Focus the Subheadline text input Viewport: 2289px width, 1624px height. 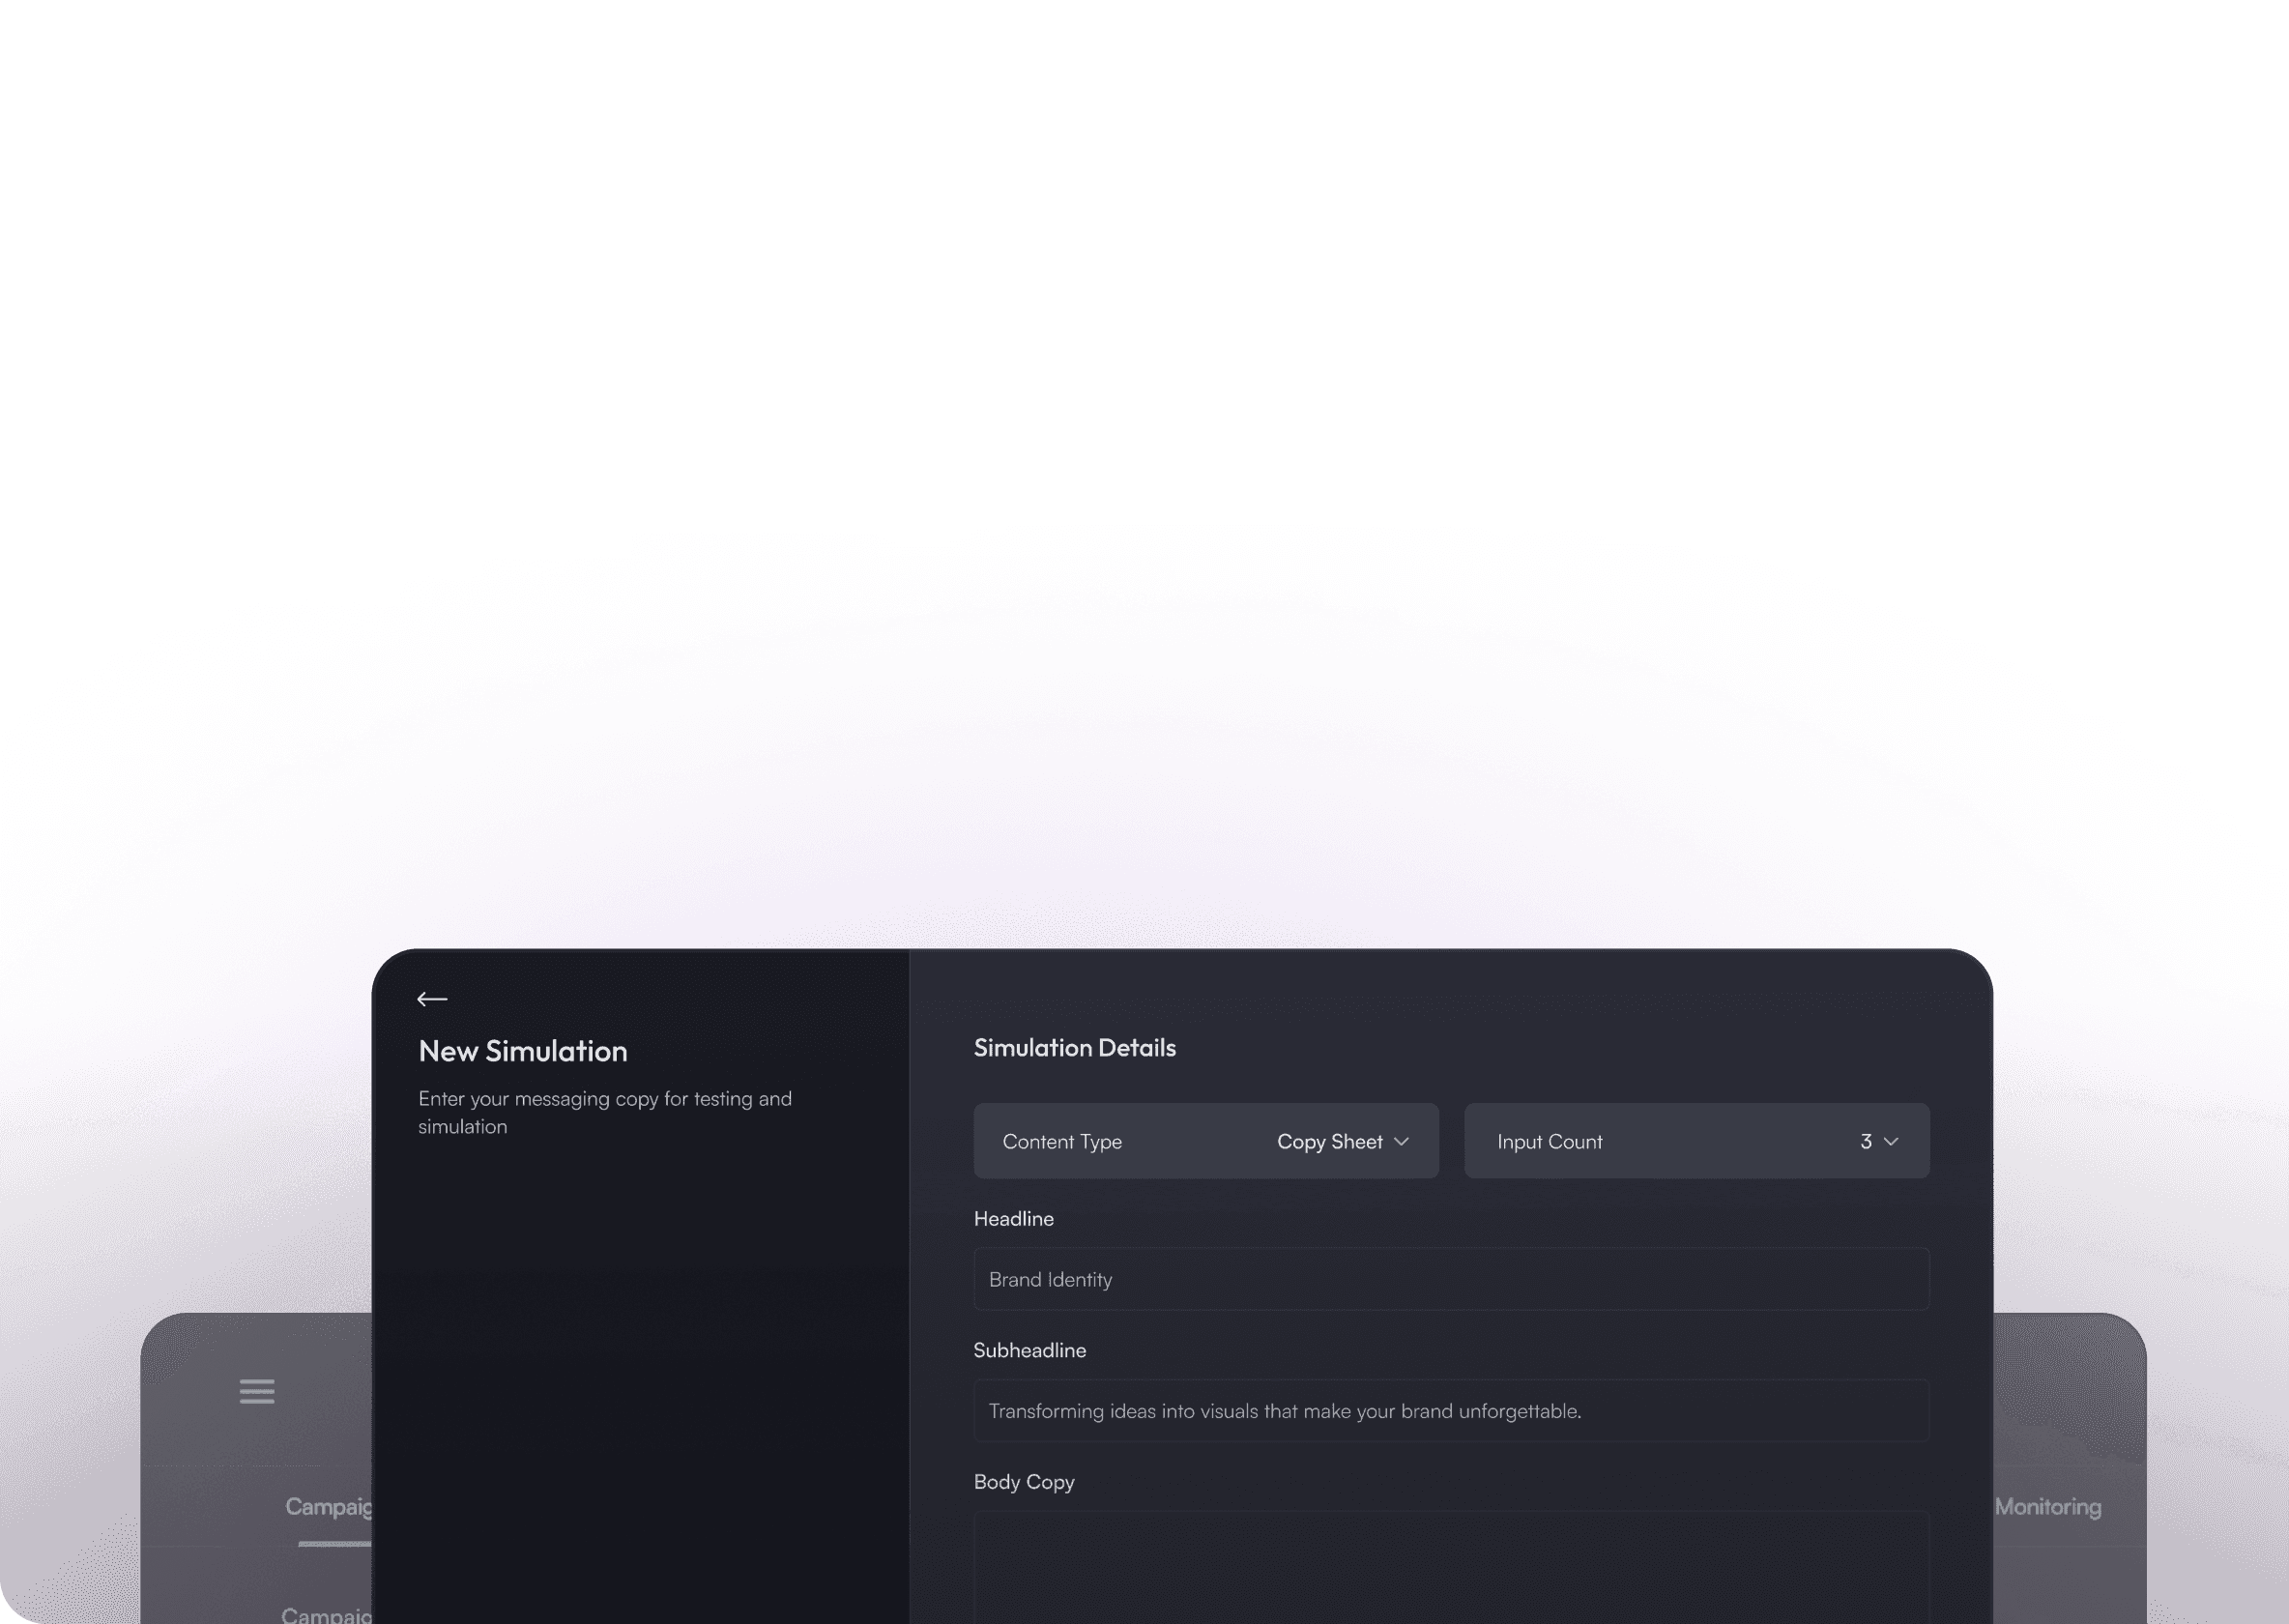point(1450,1410)
